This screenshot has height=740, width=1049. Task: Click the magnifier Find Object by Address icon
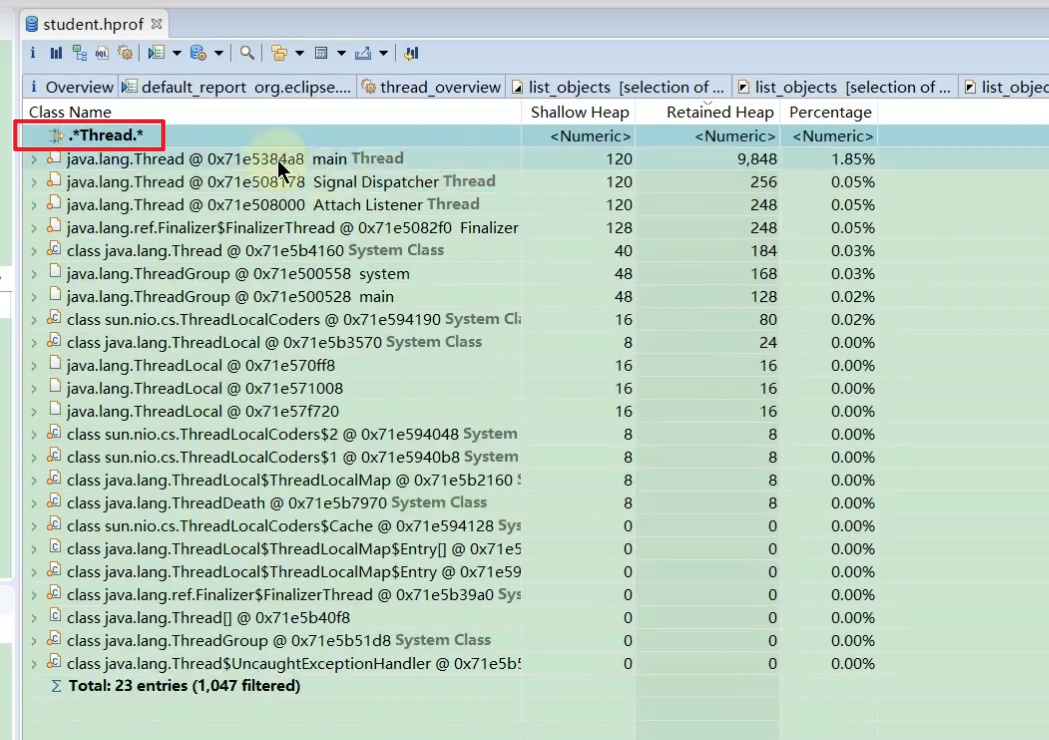[x=247, y=53]
